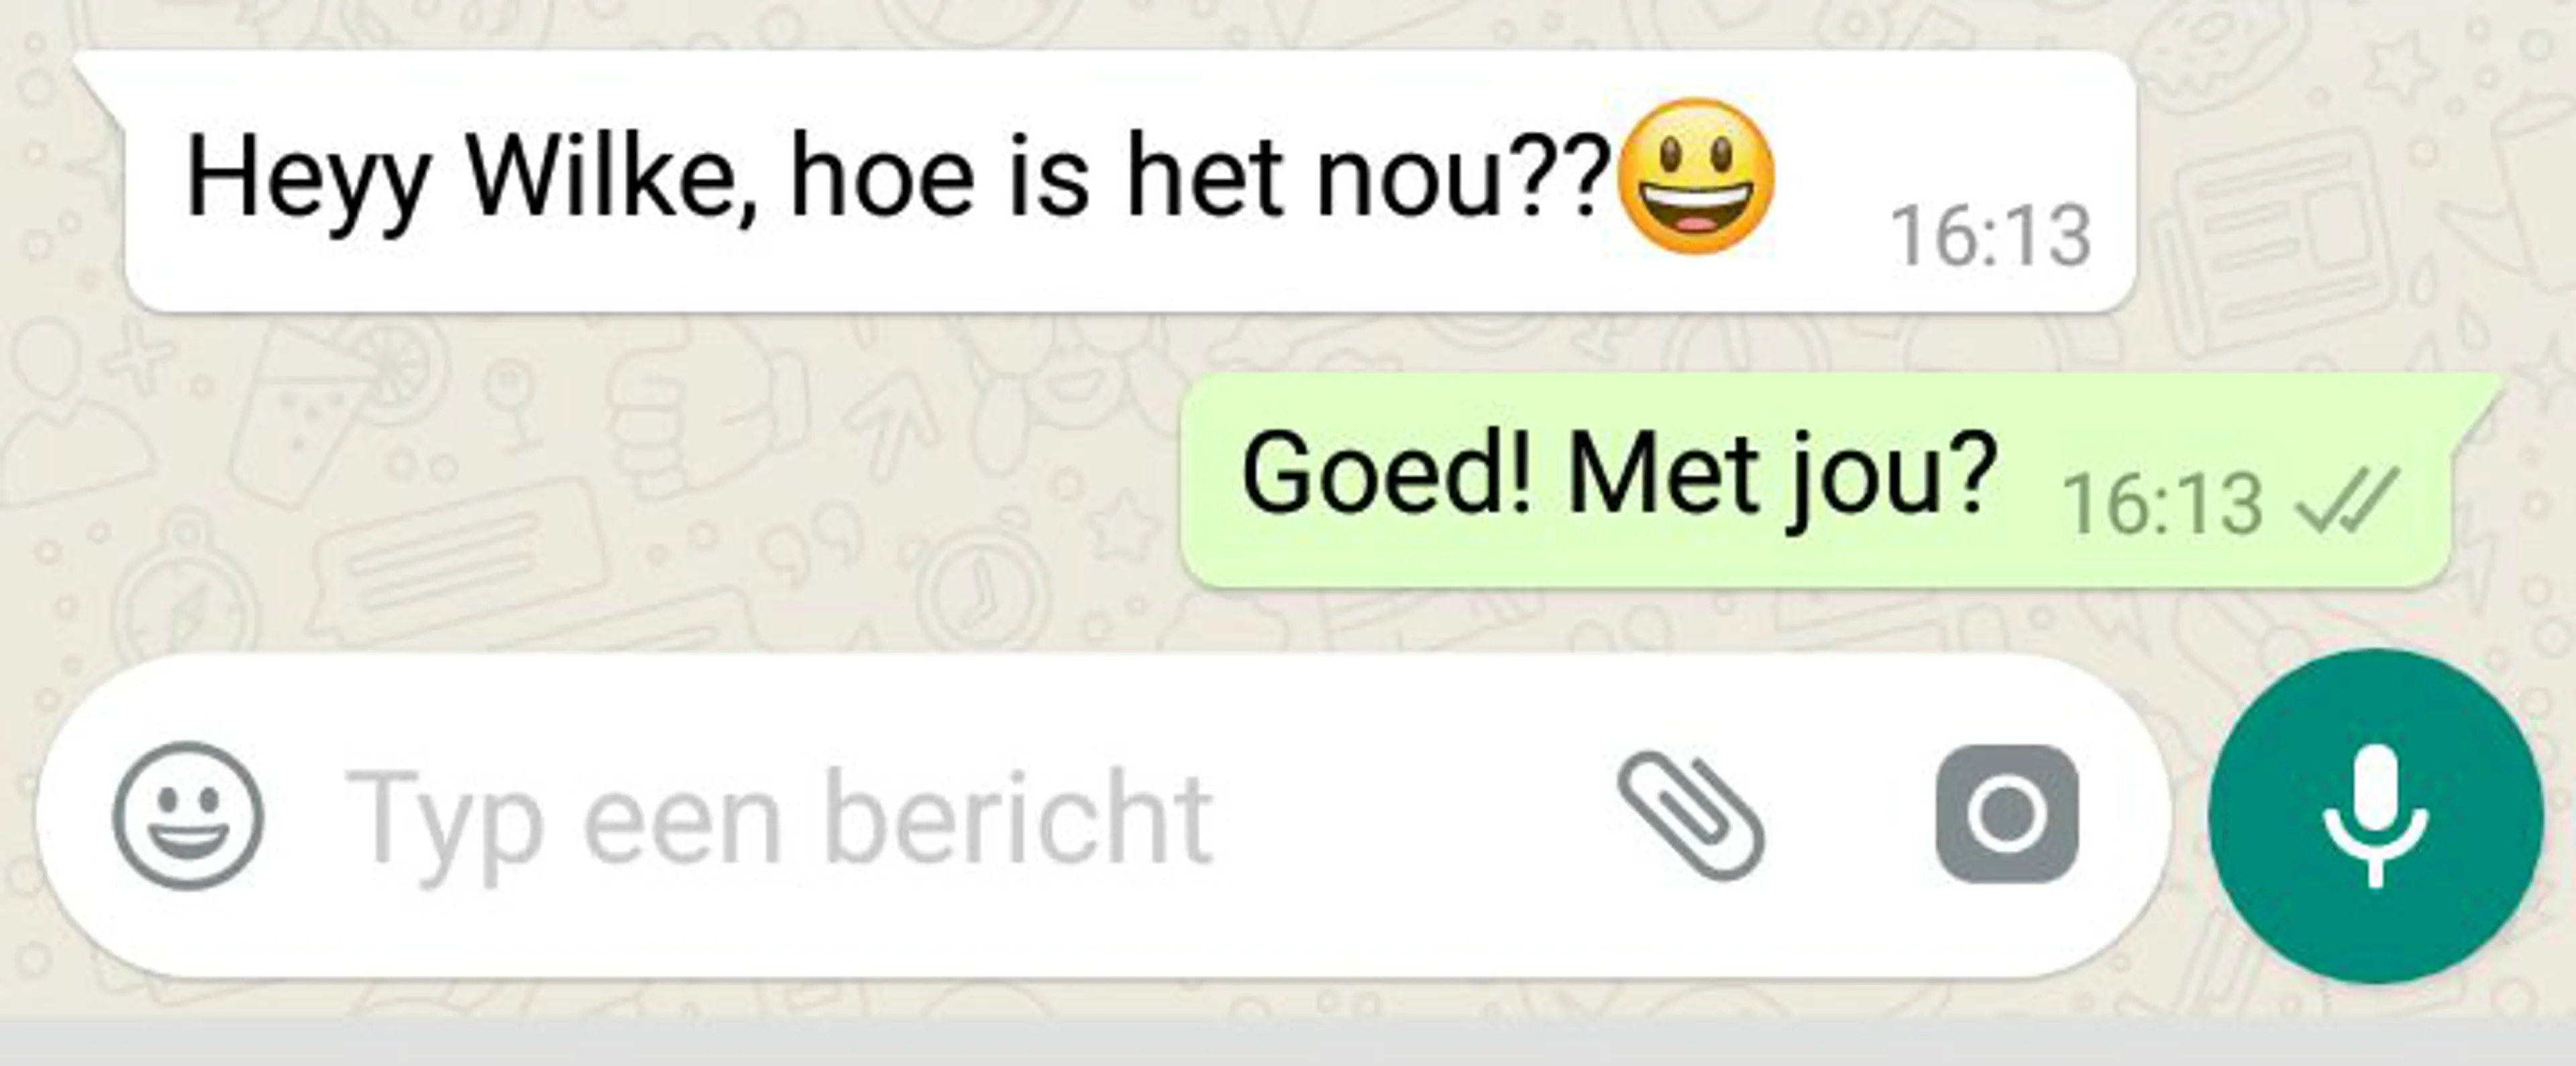Tap the double check mark delivery status
This screenshot has width=2576, height=1066.
[2347, 500]
